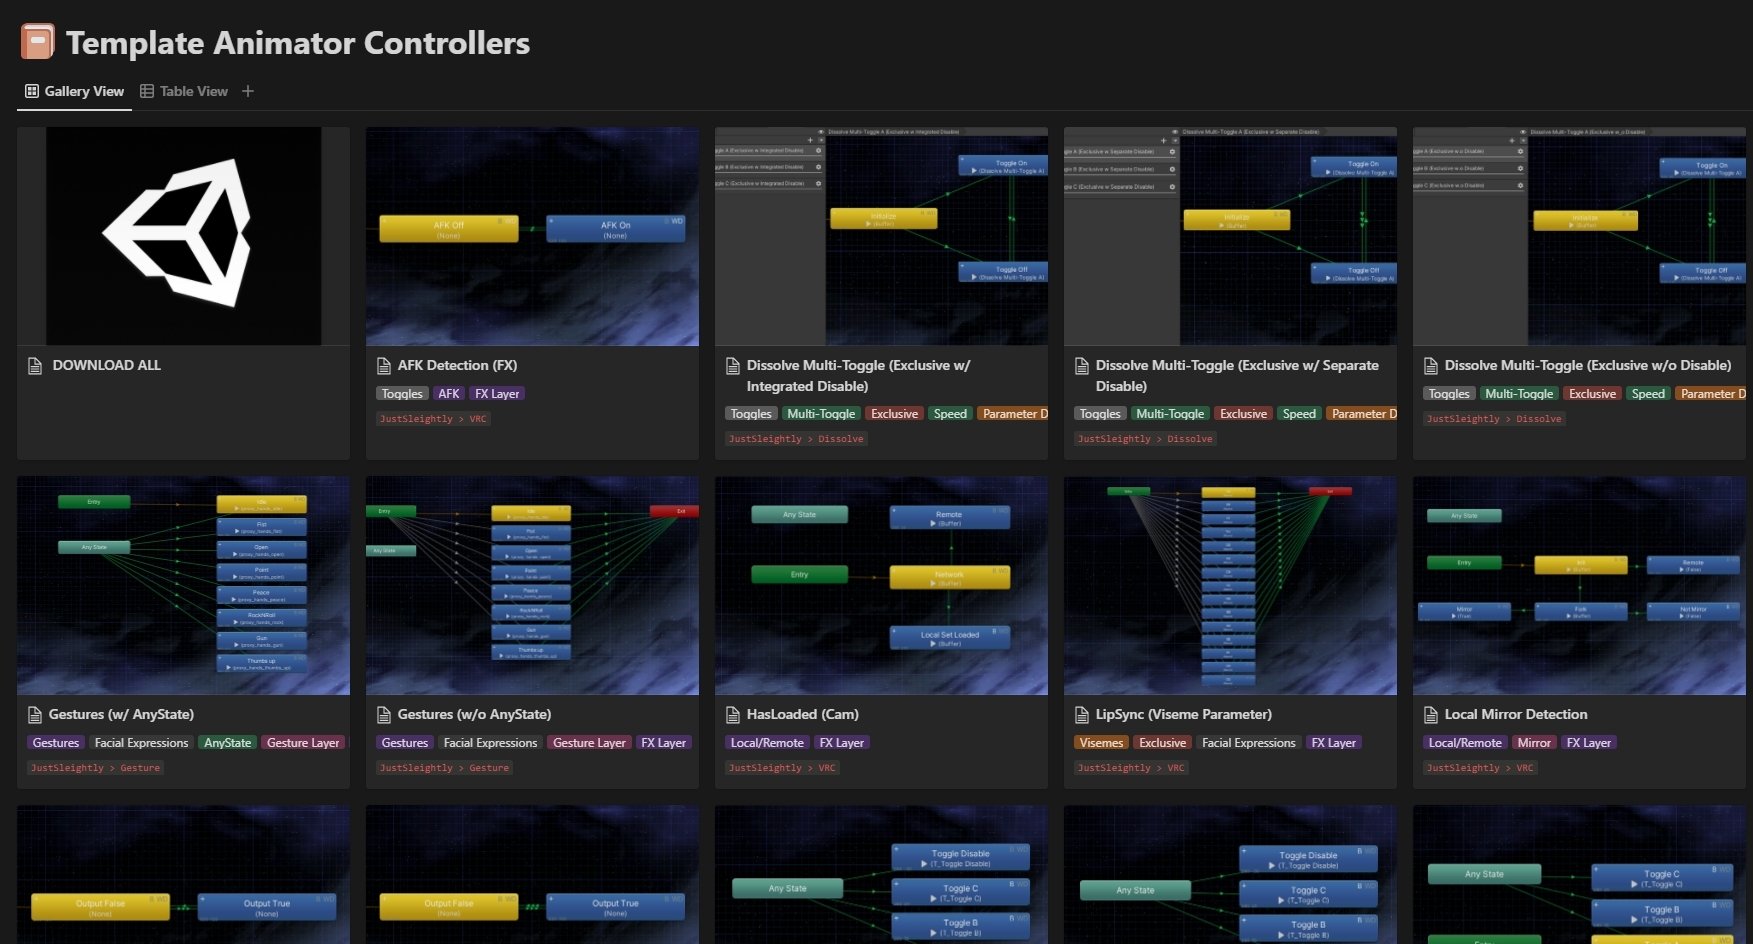Click FX Layer tag on Gestures (w/o AnyState)

(663, 742)
